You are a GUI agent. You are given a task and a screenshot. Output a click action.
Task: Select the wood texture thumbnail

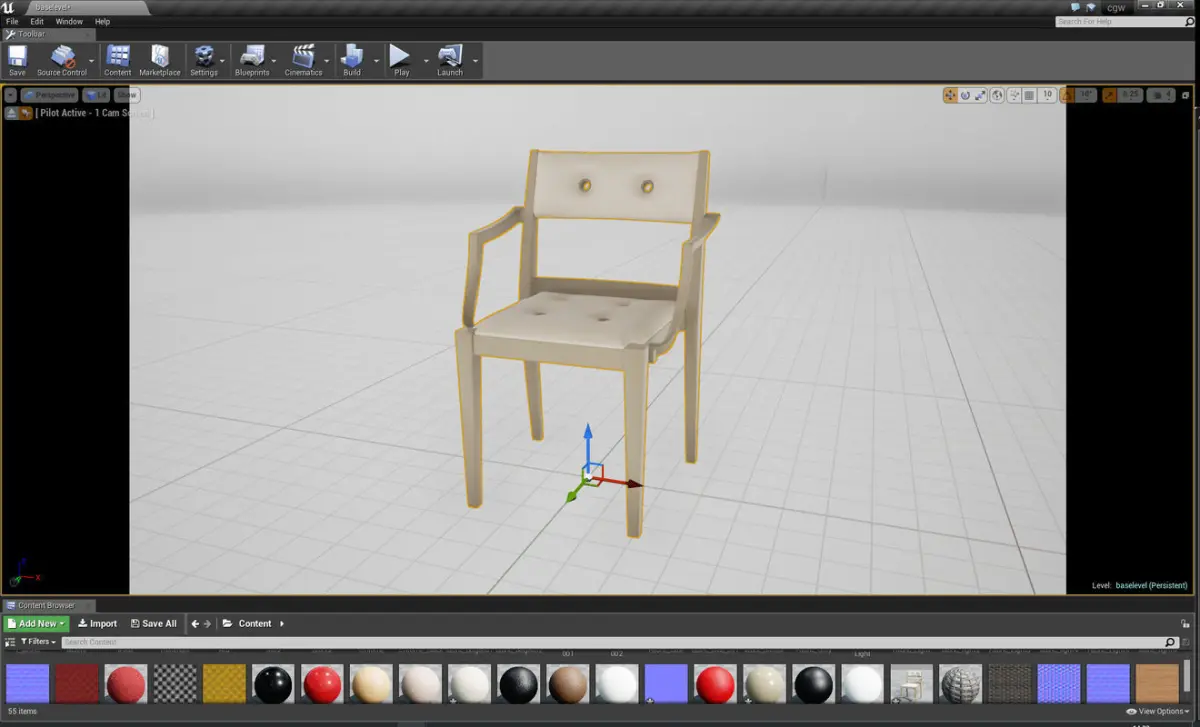coord(1157,684)
